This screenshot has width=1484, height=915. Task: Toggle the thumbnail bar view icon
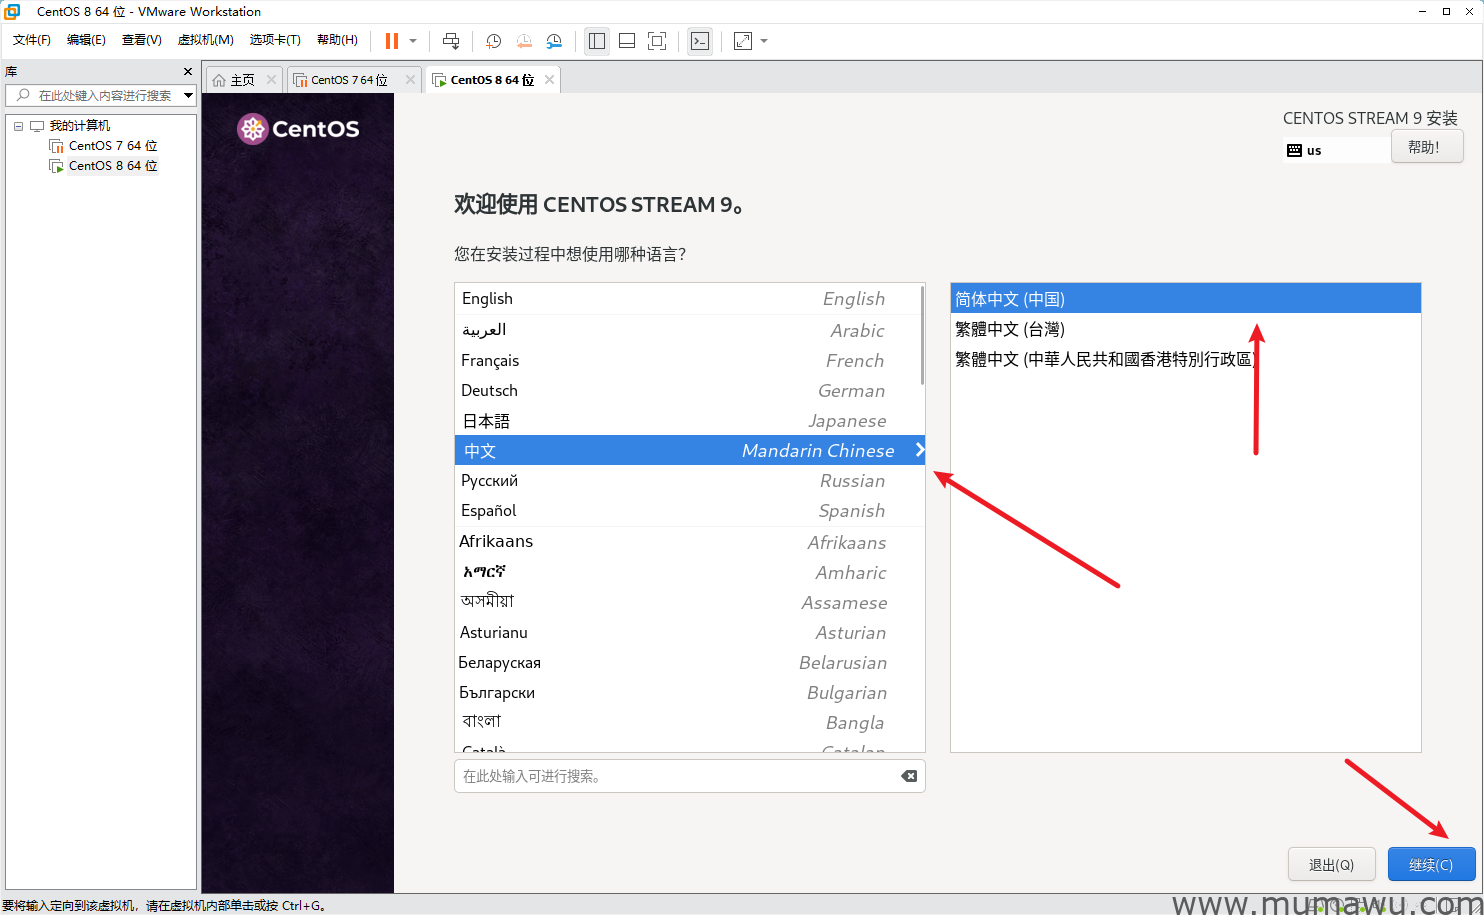[627, 41]
